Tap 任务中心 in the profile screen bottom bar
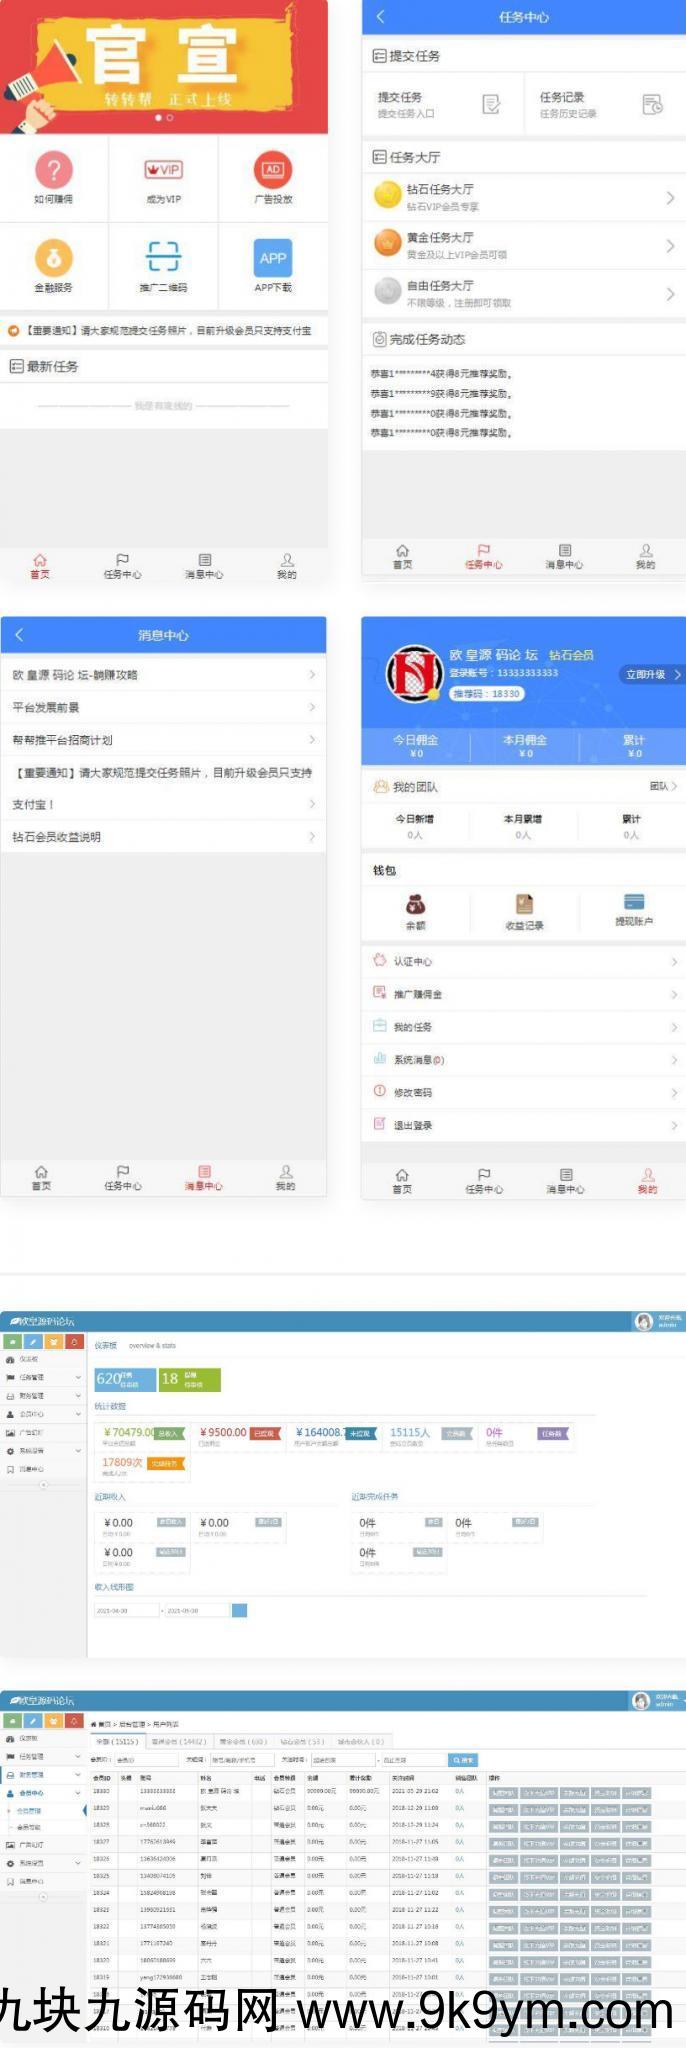The image size is (686, 2048). pos(484,1181)
